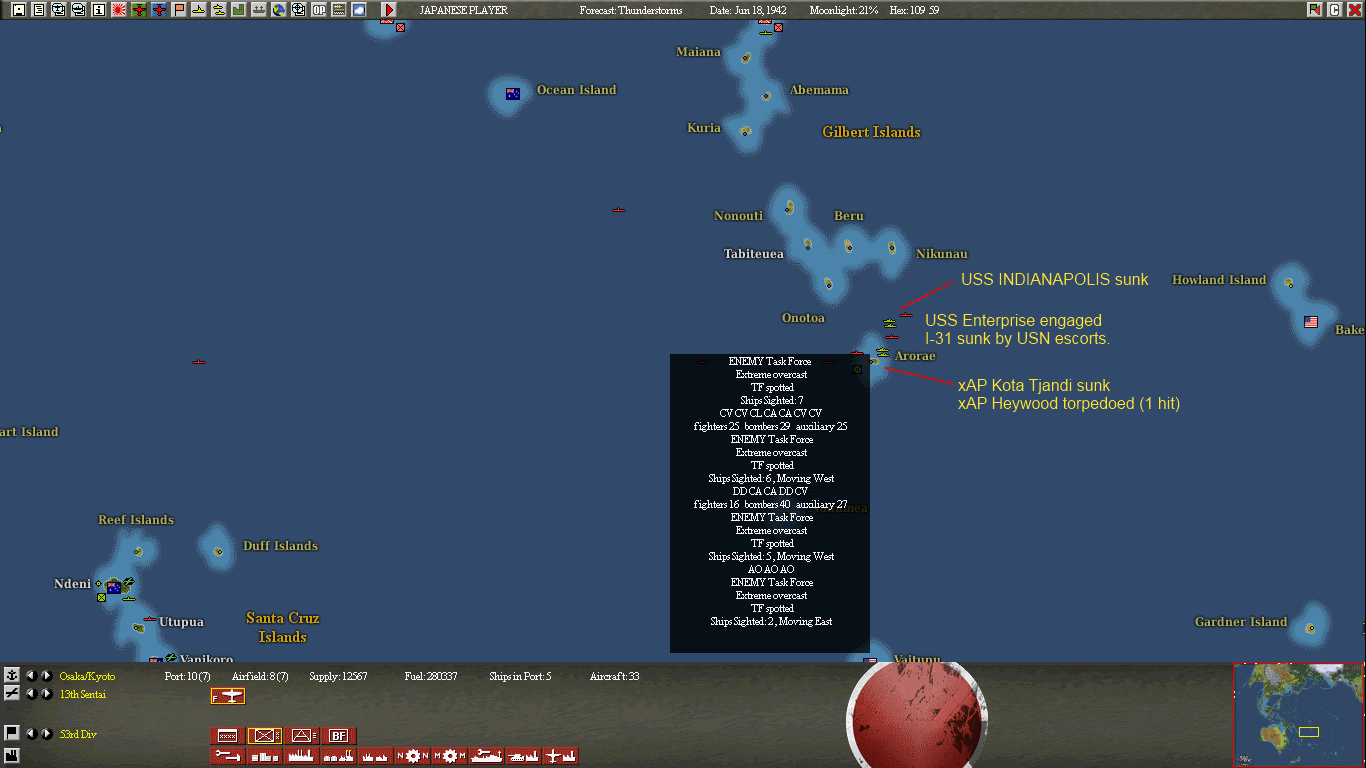Click the red X exit icon
The image size is (1366, 768).
click(x=1354, y=10)
